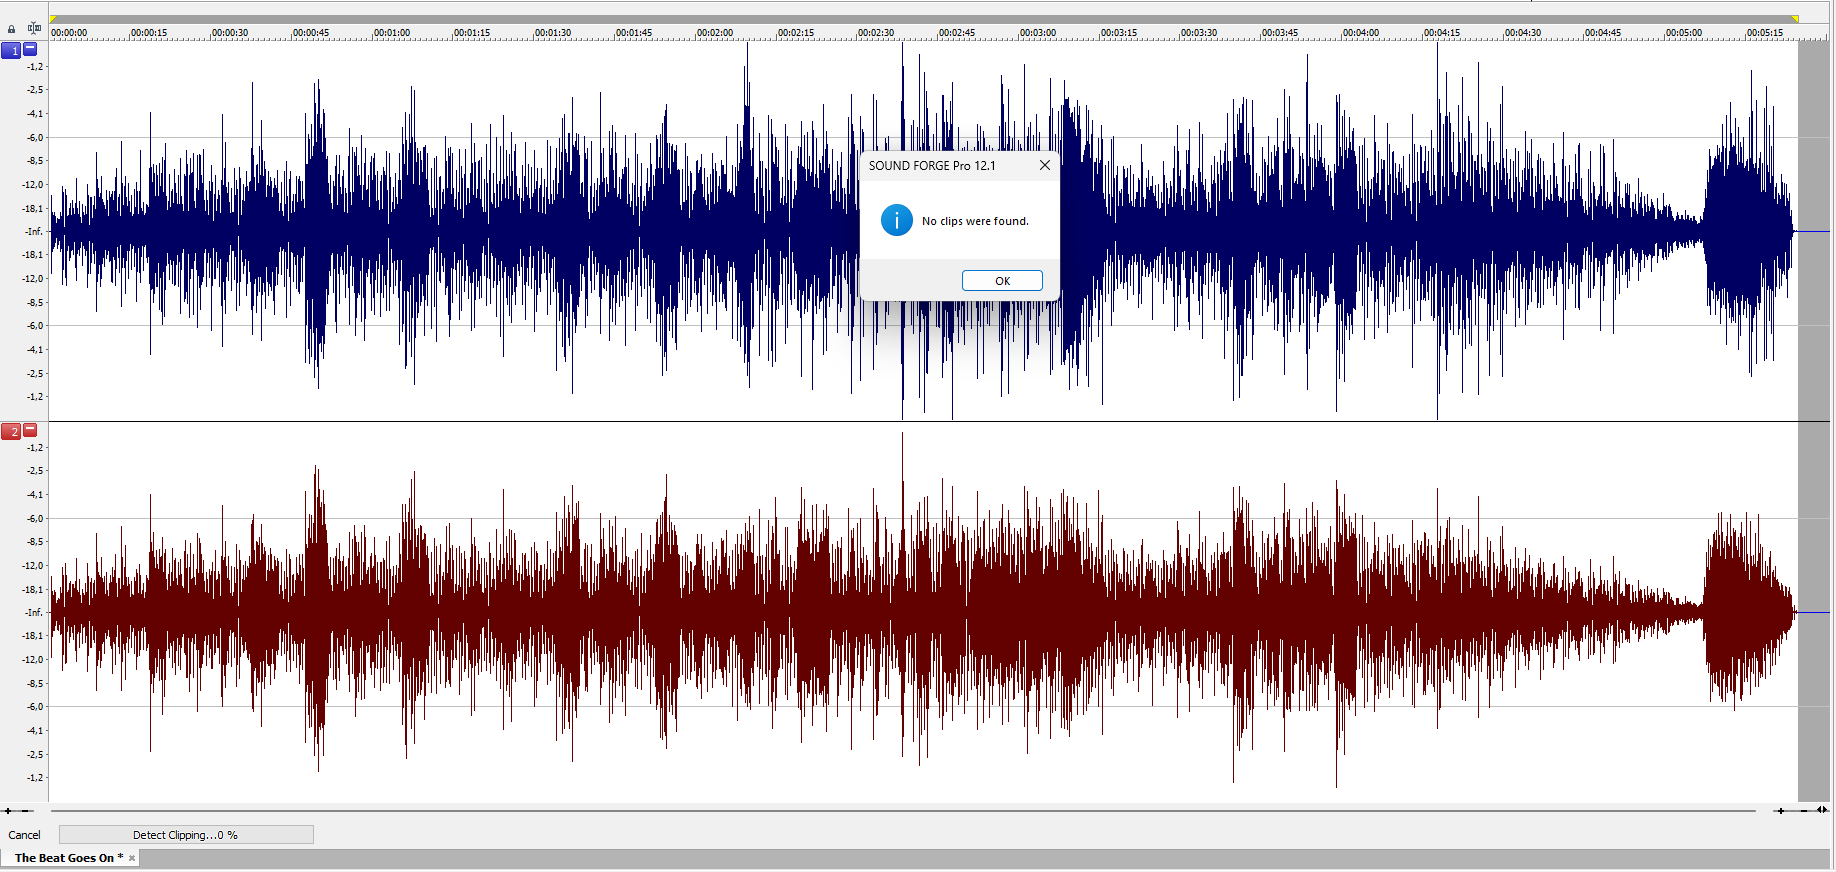This screenshot has width=1836, height=872.
Task: Close The Beat Goes On tab
Action: click(x=132, y=858)
